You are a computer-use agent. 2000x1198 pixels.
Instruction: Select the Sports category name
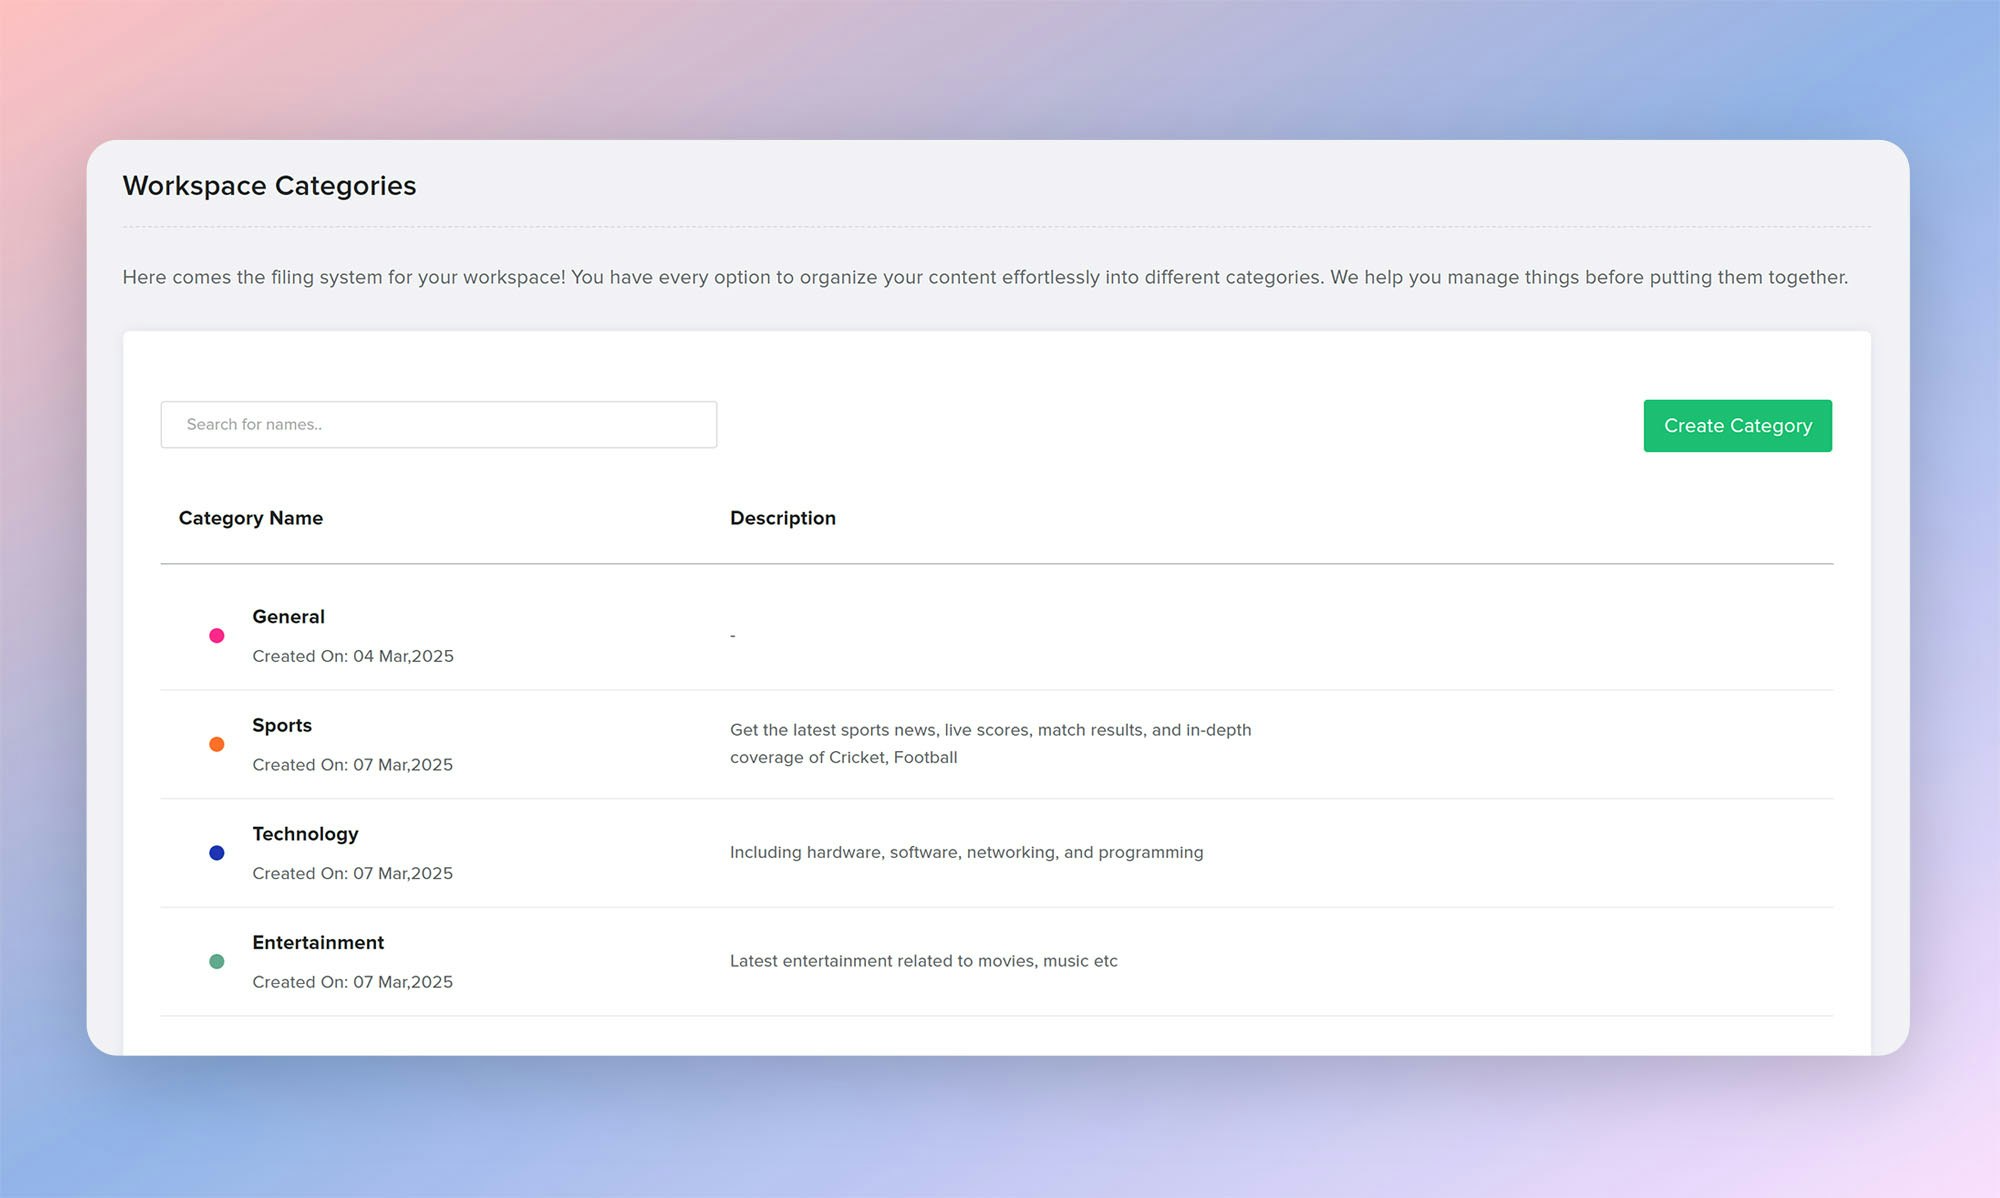(x=282, y=726)
